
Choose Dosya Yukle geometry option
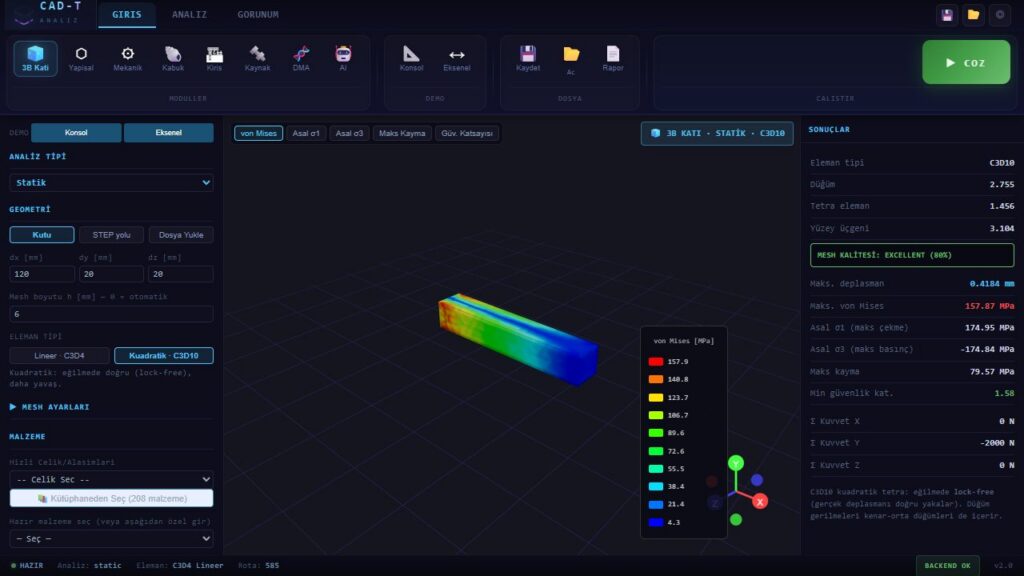pyautogui.click(x=181, y=234)
